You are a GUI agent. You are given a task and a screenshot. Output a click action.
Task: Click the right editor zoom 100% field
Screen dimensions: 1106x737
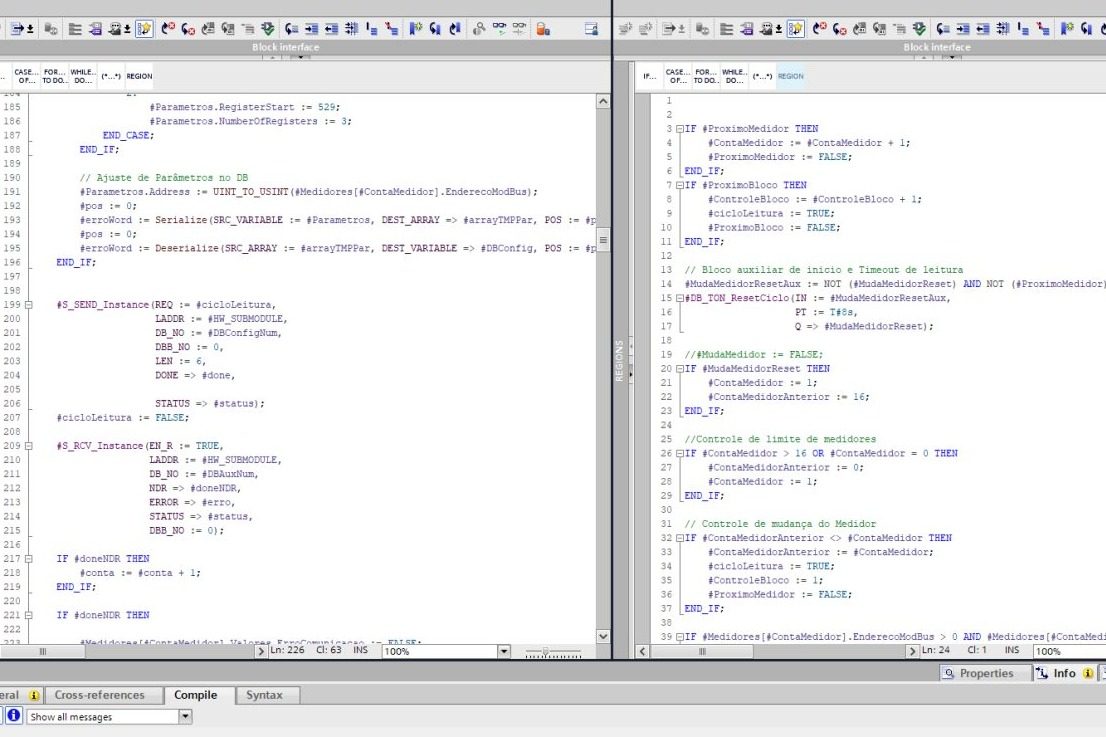(1069, 652)
